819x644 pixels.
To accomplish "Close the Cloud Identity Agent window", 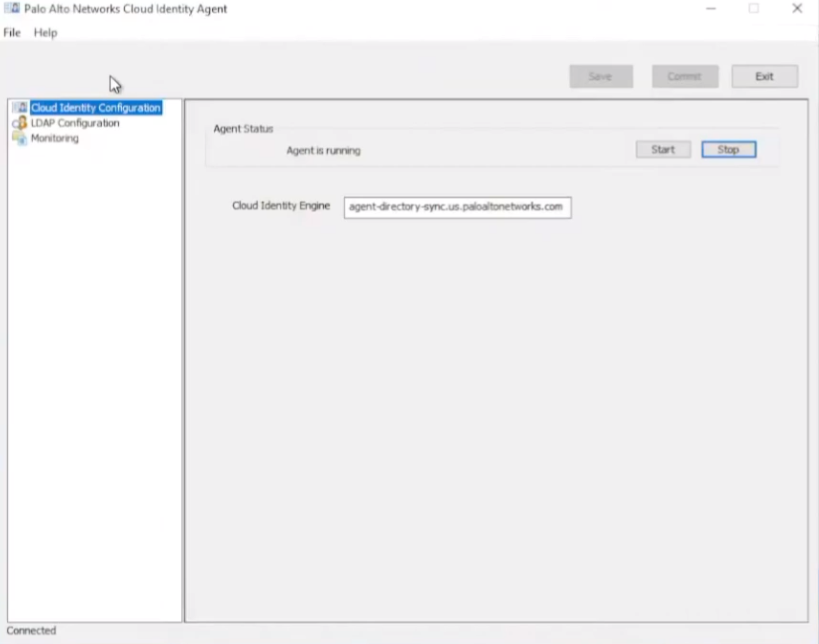I will [797, 8].
